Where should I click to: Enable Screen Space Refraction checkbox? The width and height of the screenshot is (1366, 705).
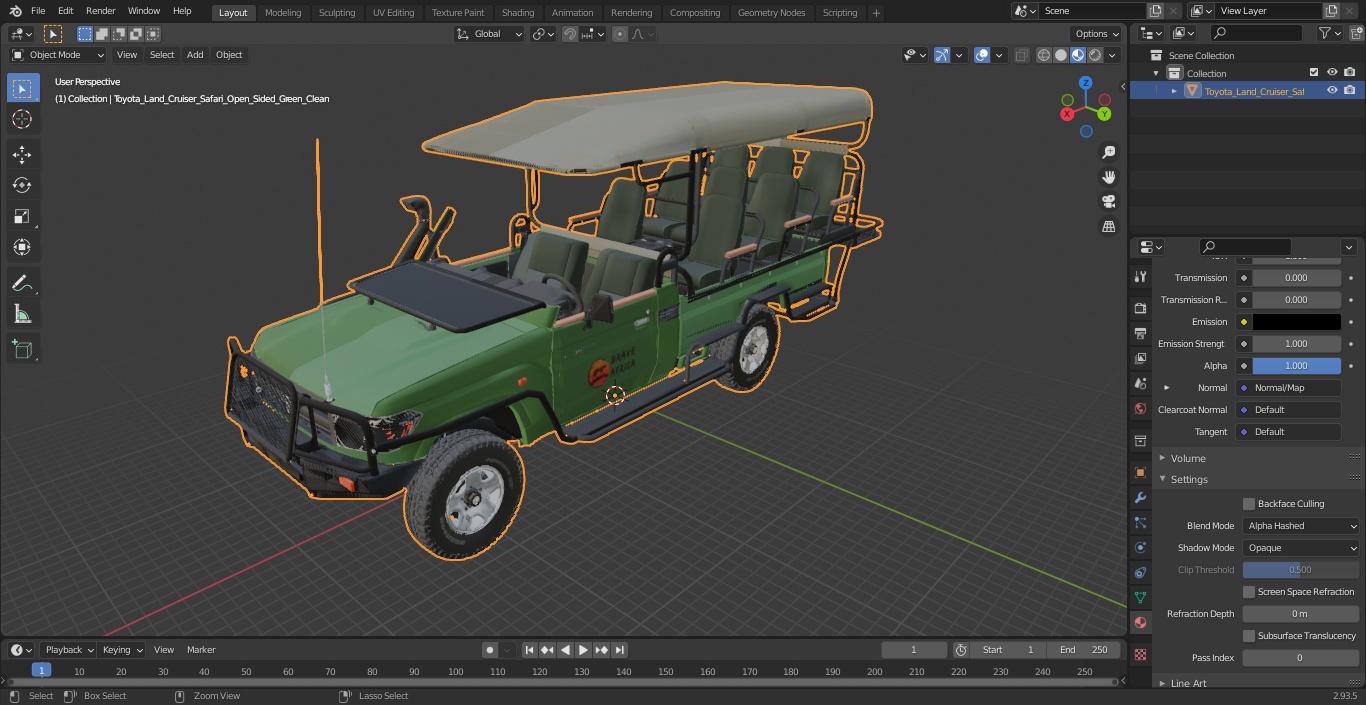1249,592
